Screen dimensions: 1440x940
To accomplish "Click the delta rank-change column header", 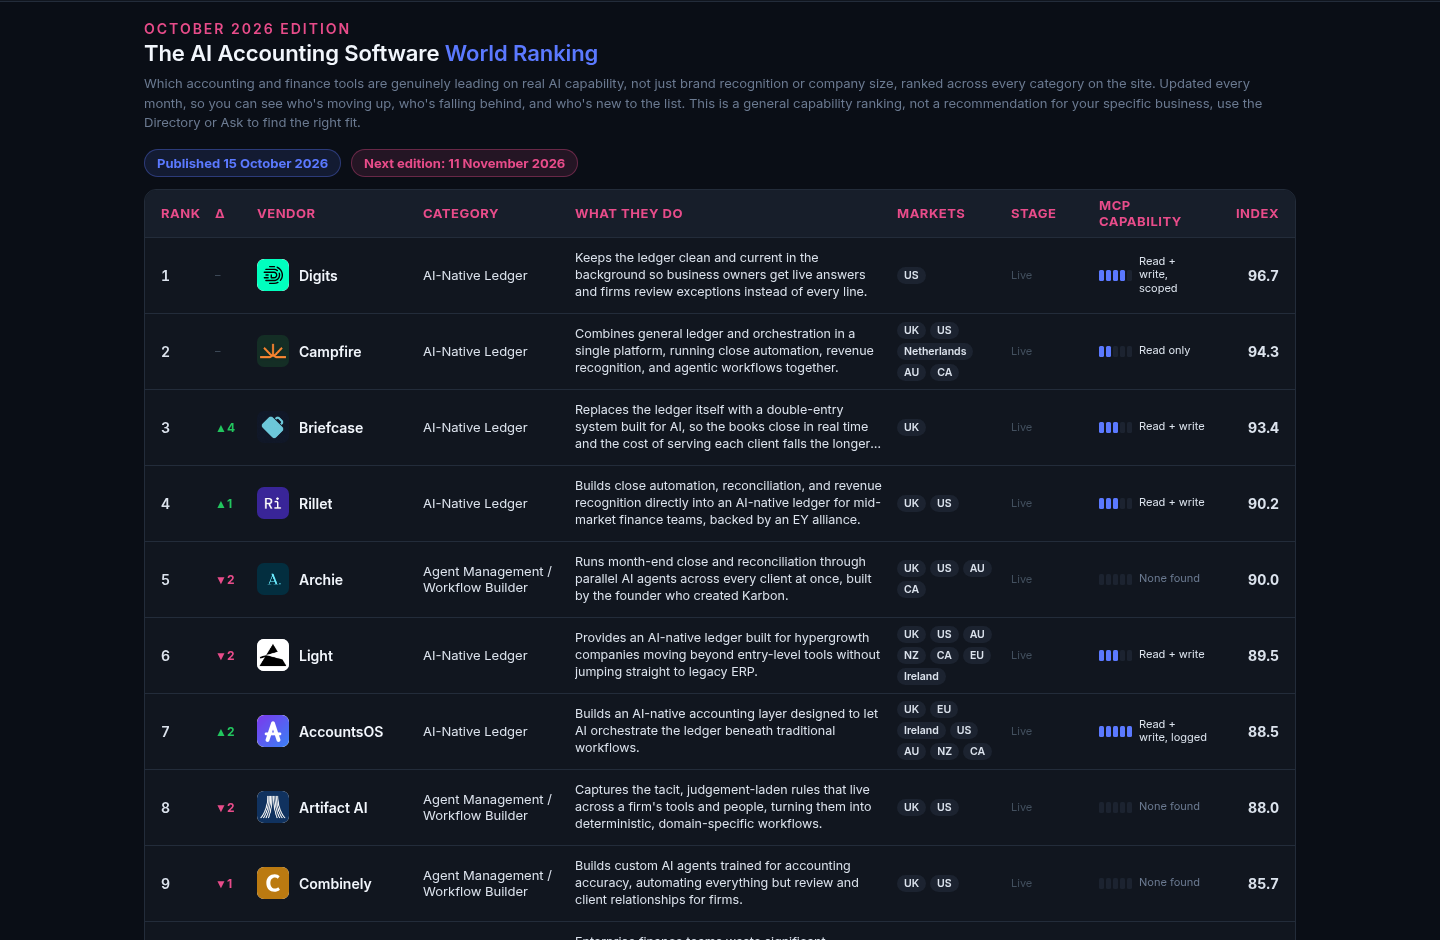I will (220, 214).
